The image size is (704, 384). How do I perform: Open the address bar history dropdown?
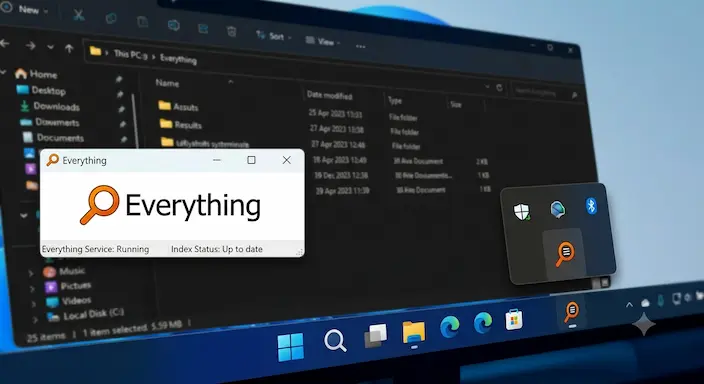[x=487, y=86]
